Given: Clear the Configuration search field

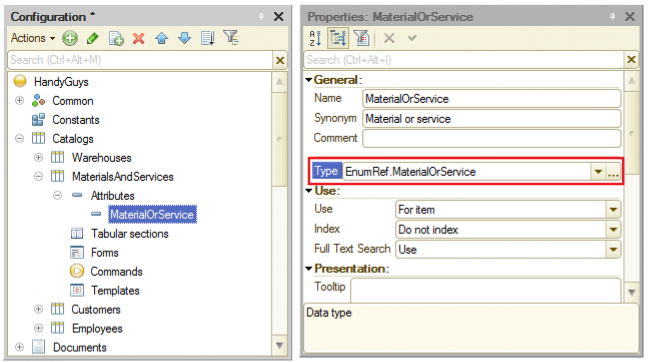Looking at the screenshot, I should pyautogui.click(x=280, y=60).
